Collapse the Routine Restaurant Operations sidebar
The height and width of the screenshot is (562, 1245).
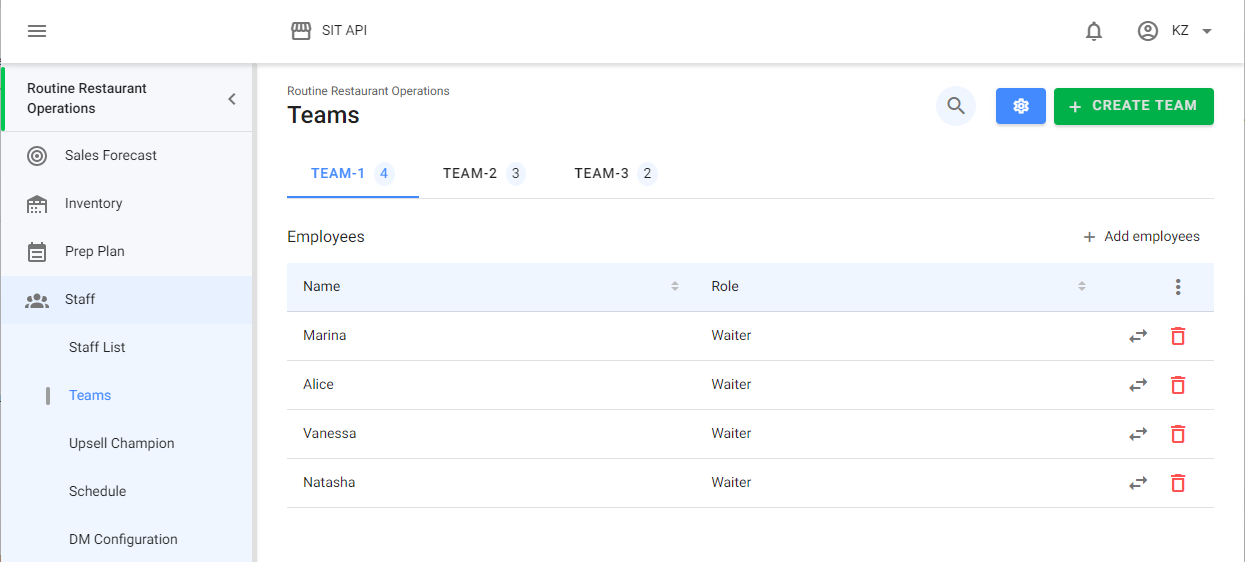point(232,99)
